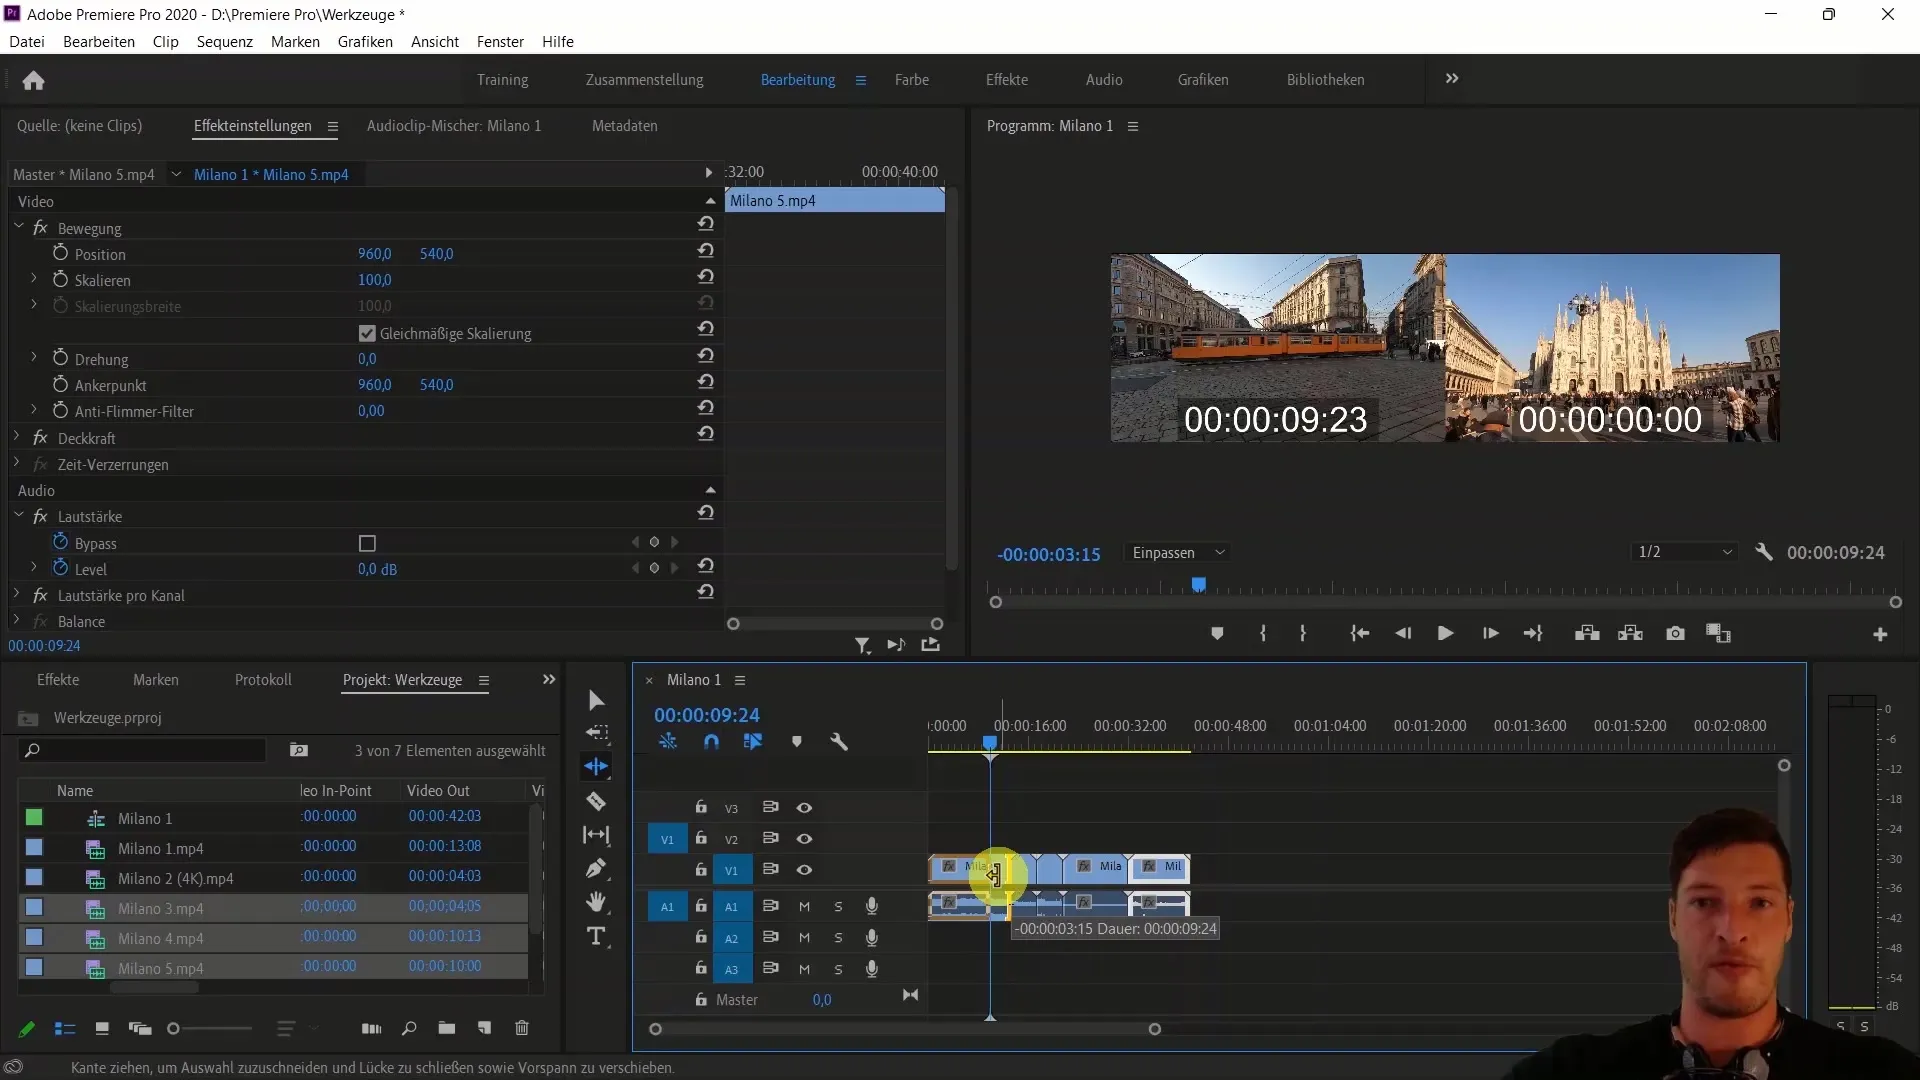1920x1080 pixels.
Task: Click the Lift button
Action: (x=1587, y=633)
